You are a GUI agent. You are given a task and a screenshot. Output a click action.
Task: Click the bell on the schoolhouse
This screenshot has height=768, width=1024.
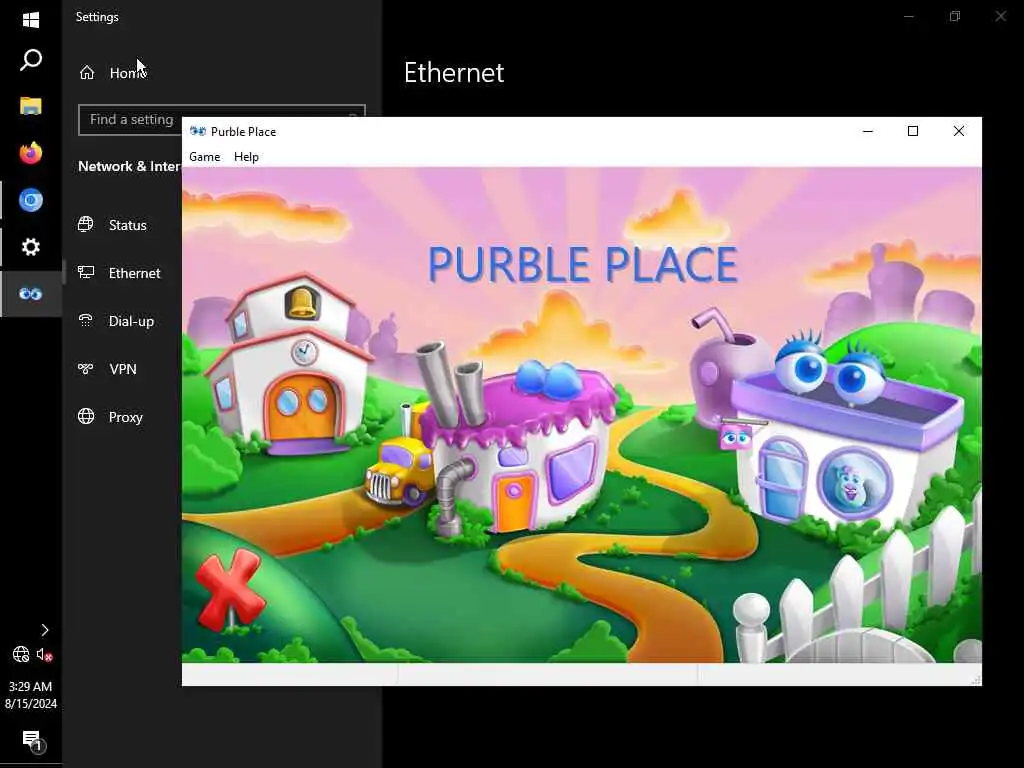pos(302,302)
